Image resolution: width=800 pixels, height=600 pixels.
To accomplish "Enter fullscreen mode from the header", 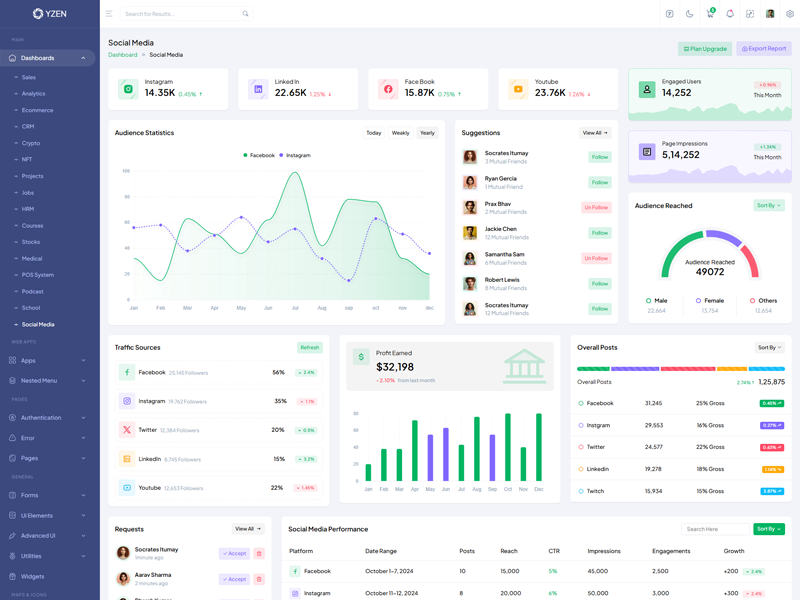I will tap(750, 14).
